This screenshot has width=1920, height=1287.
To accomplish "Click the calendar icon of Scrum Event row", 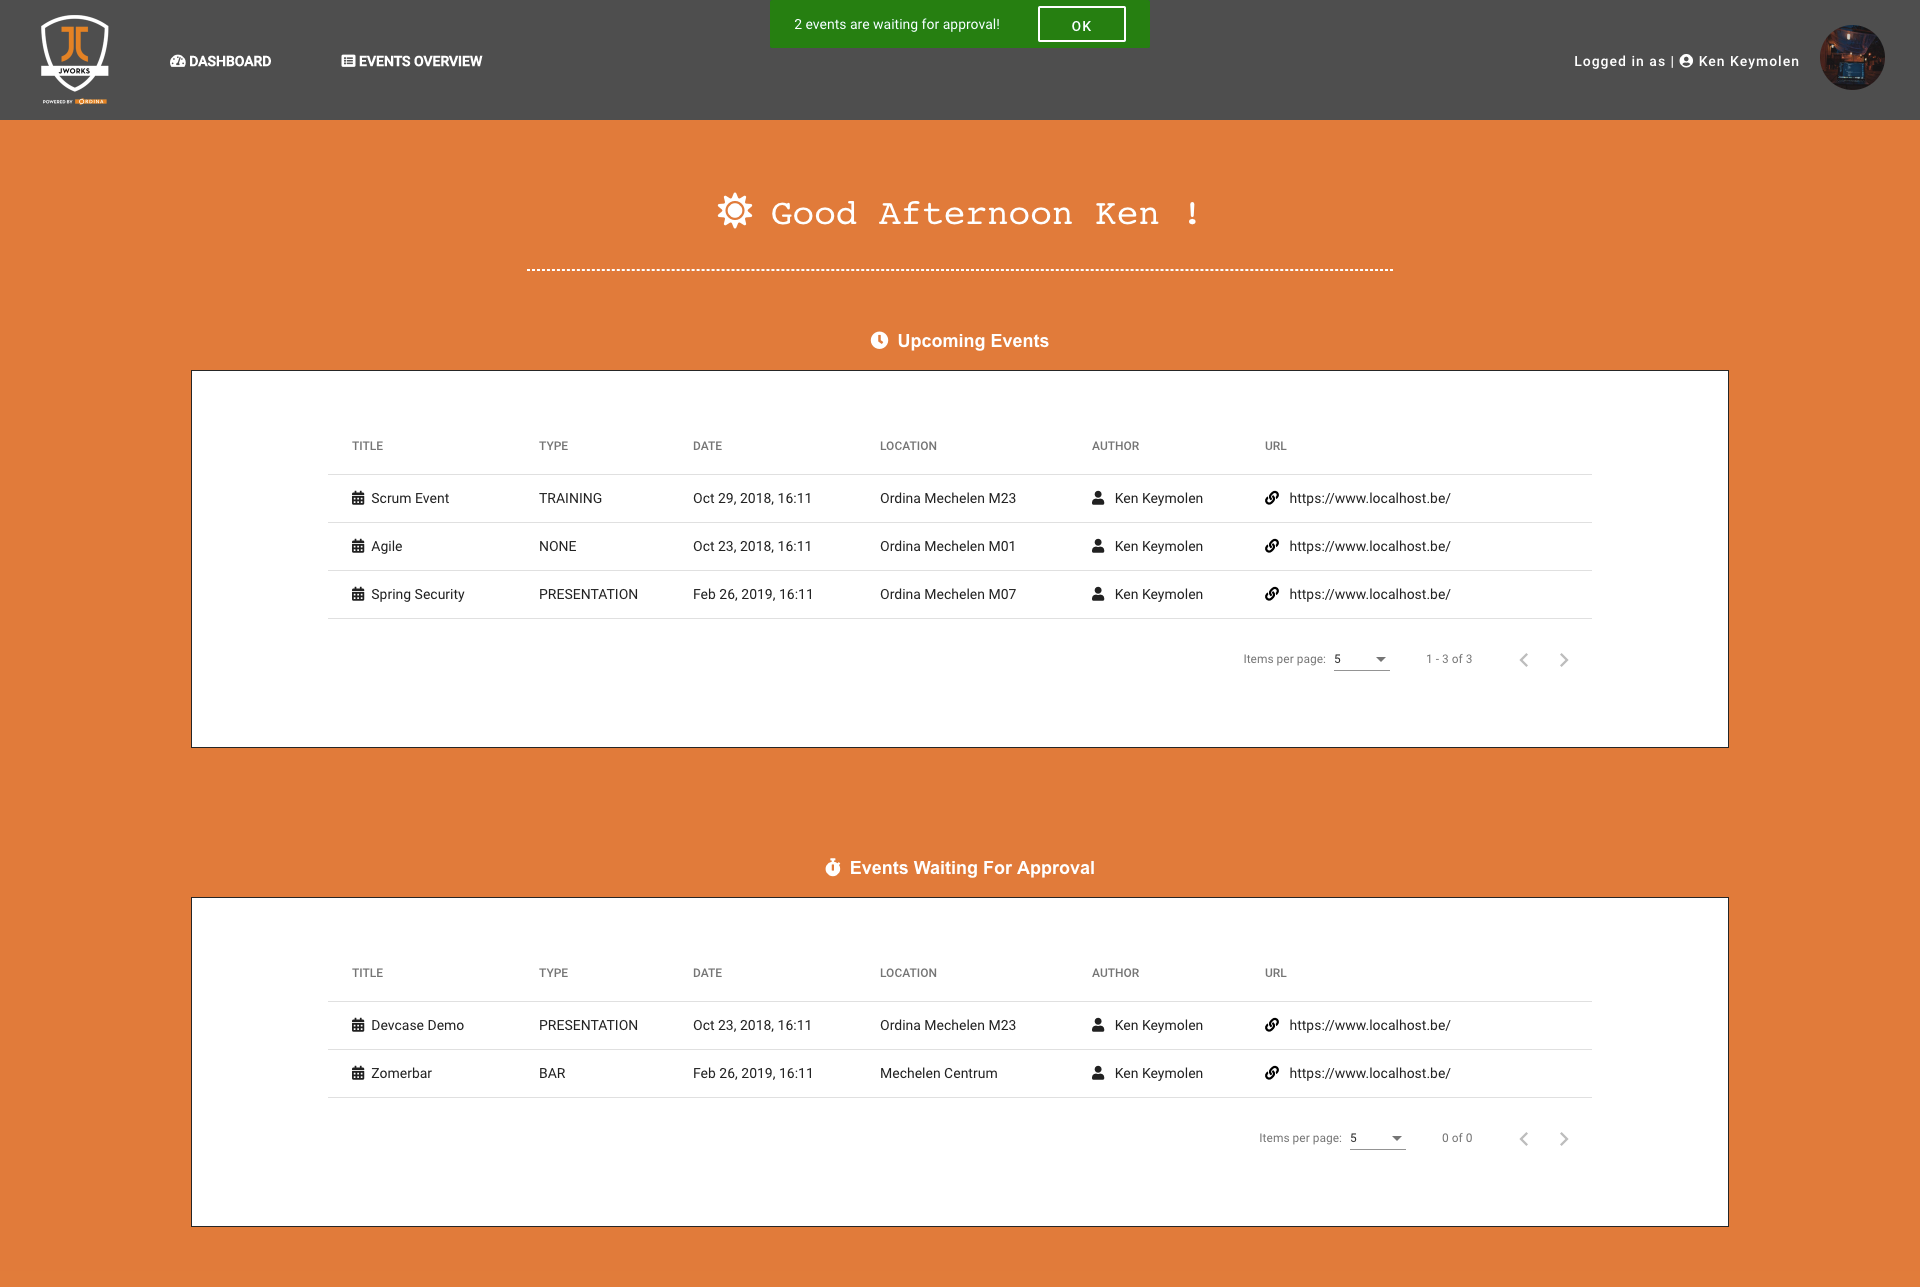I will coord(358,498).
